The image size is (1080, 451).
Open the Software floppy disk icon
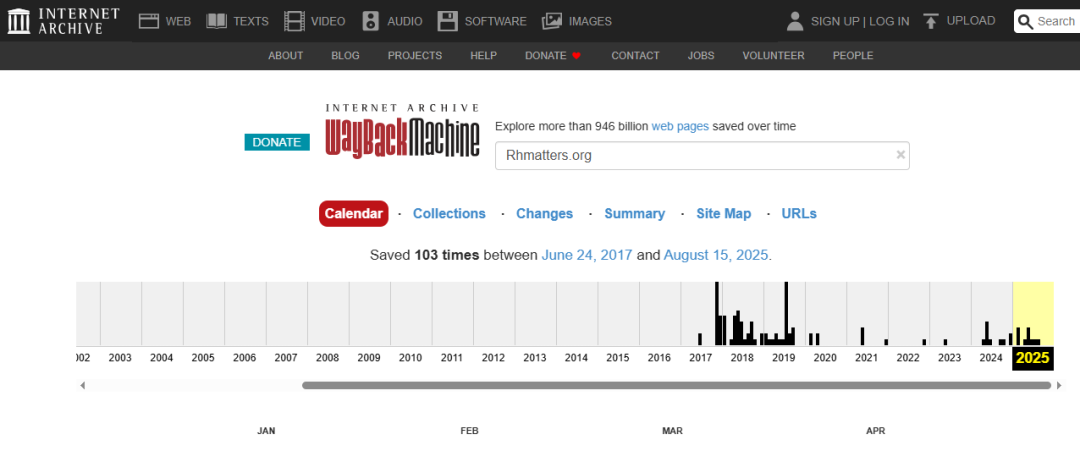[x=448, y=21]
